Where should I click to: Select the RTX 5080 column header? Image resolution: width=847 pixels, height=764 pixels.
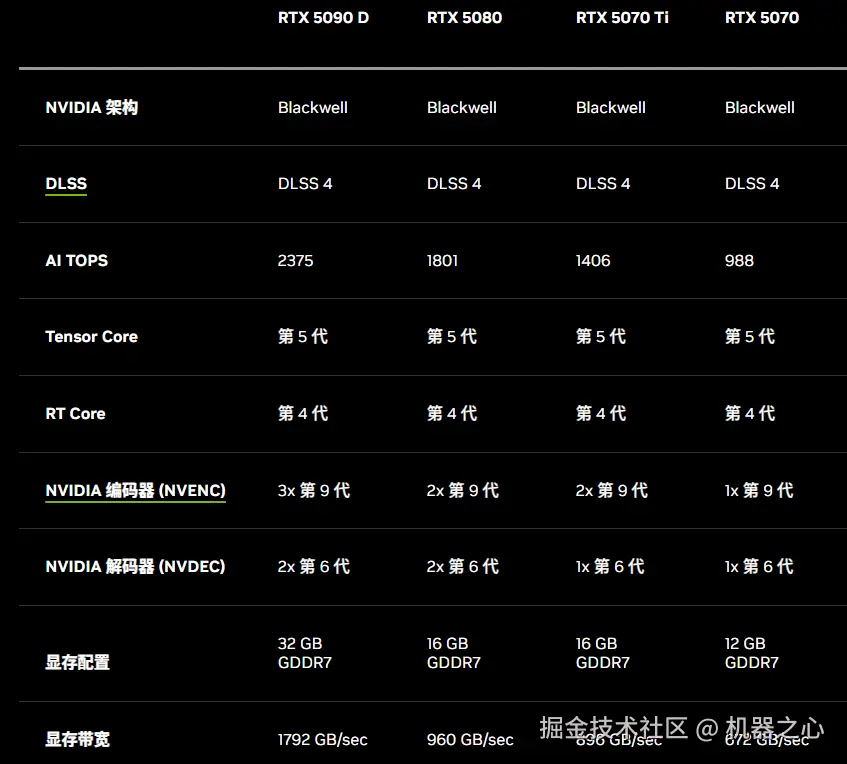pyautogui.click(x=464, y=18)
